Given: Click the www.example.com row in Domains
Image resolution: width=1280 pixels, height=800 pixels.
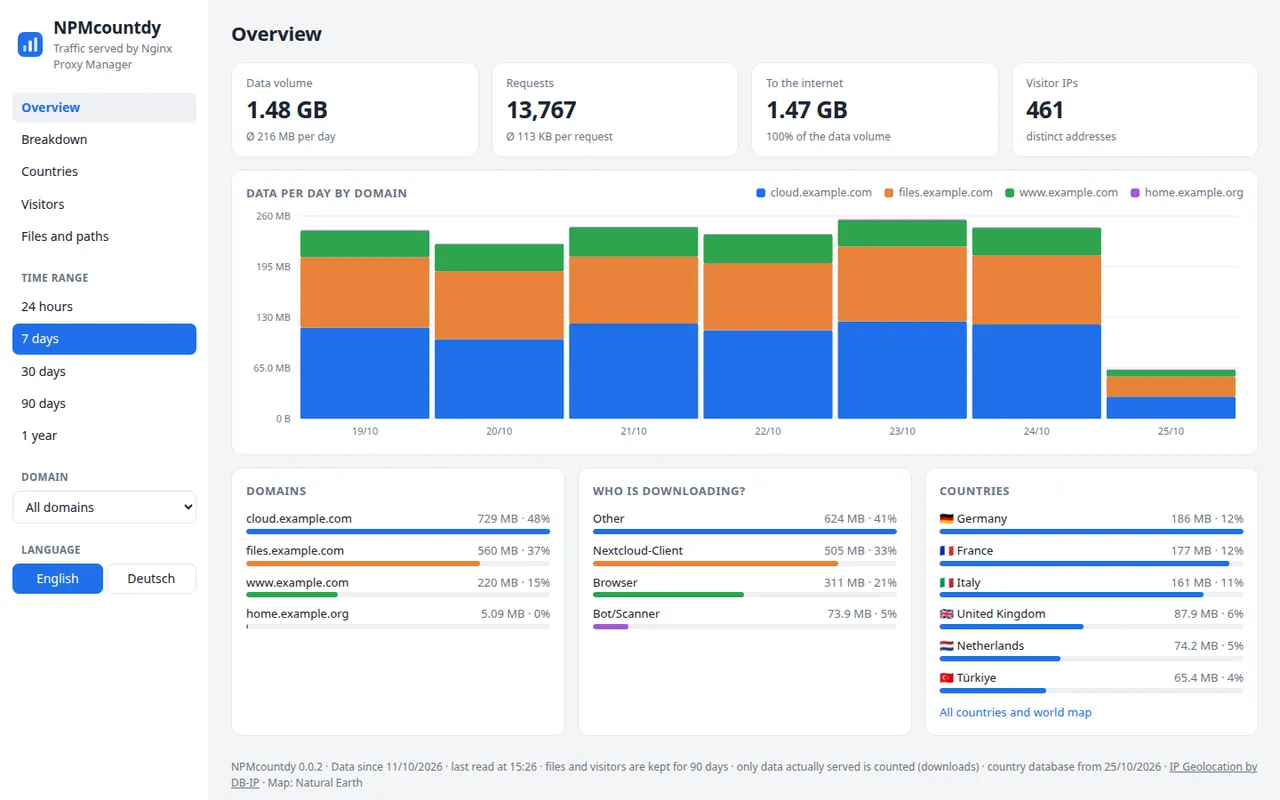Looking at the screenshot, I should coord(398,588).
